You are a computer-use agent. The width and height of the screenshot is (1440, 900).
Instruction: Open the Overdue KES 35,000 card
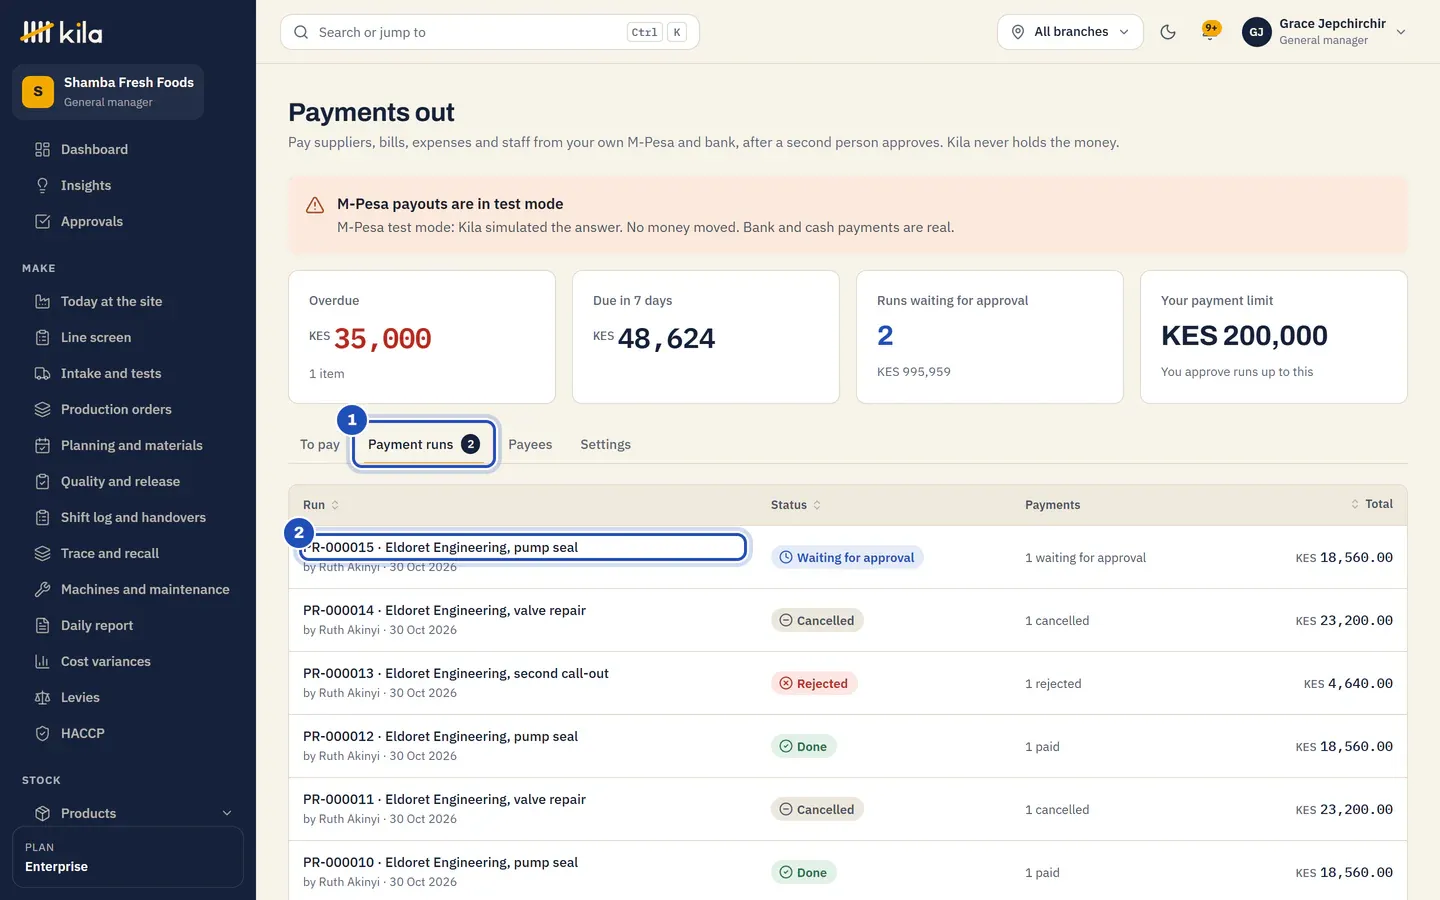(422, 337)
